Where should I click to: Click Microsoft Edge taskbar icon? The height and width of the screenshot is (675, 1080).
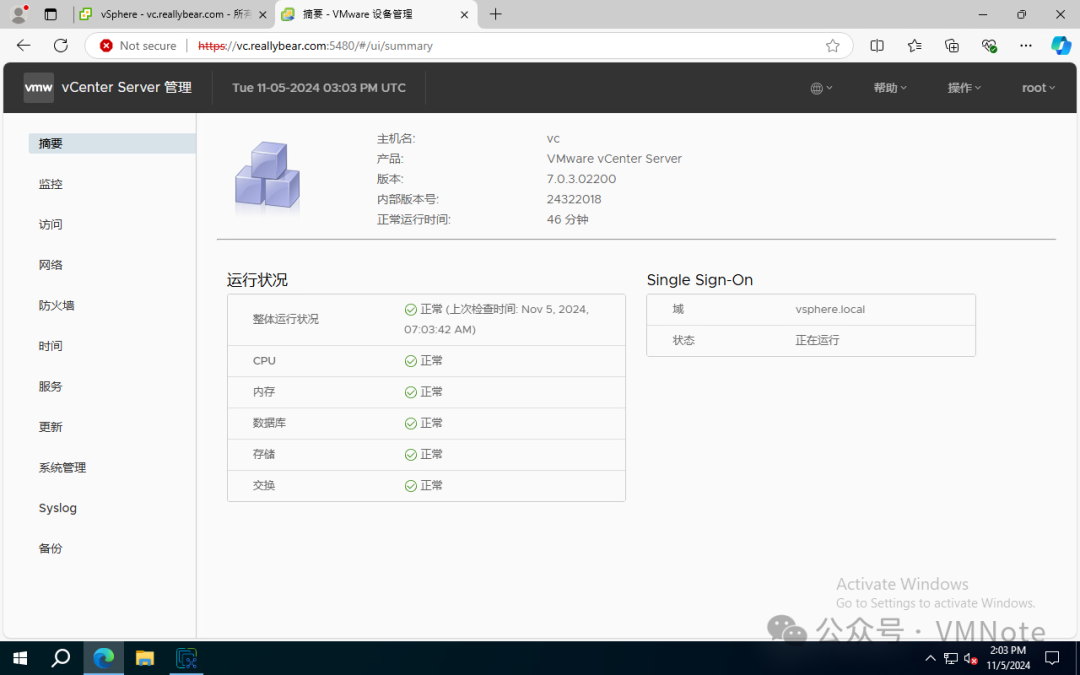point(103,658)
